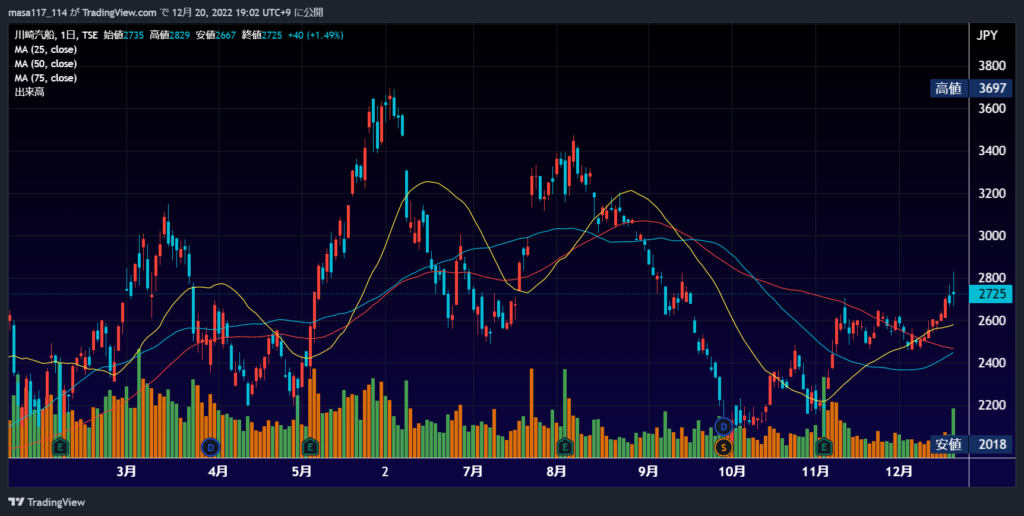Click the current price tag 2725
The width and height of the screenshot is (1024, 516).
pos(991,294)
